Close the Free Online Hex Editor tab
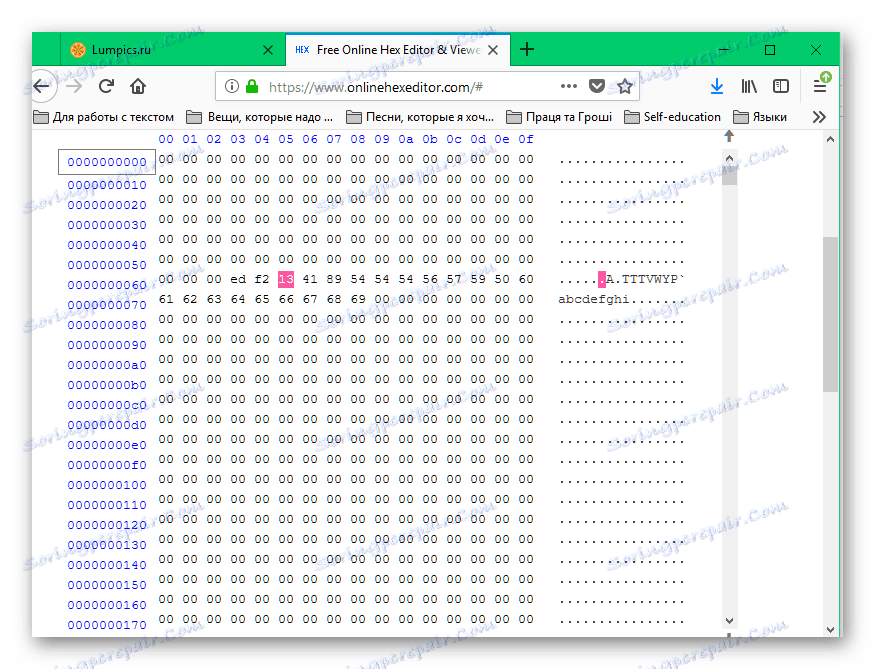The width and height of the screenshot is (875, 669). click(493, 50)
